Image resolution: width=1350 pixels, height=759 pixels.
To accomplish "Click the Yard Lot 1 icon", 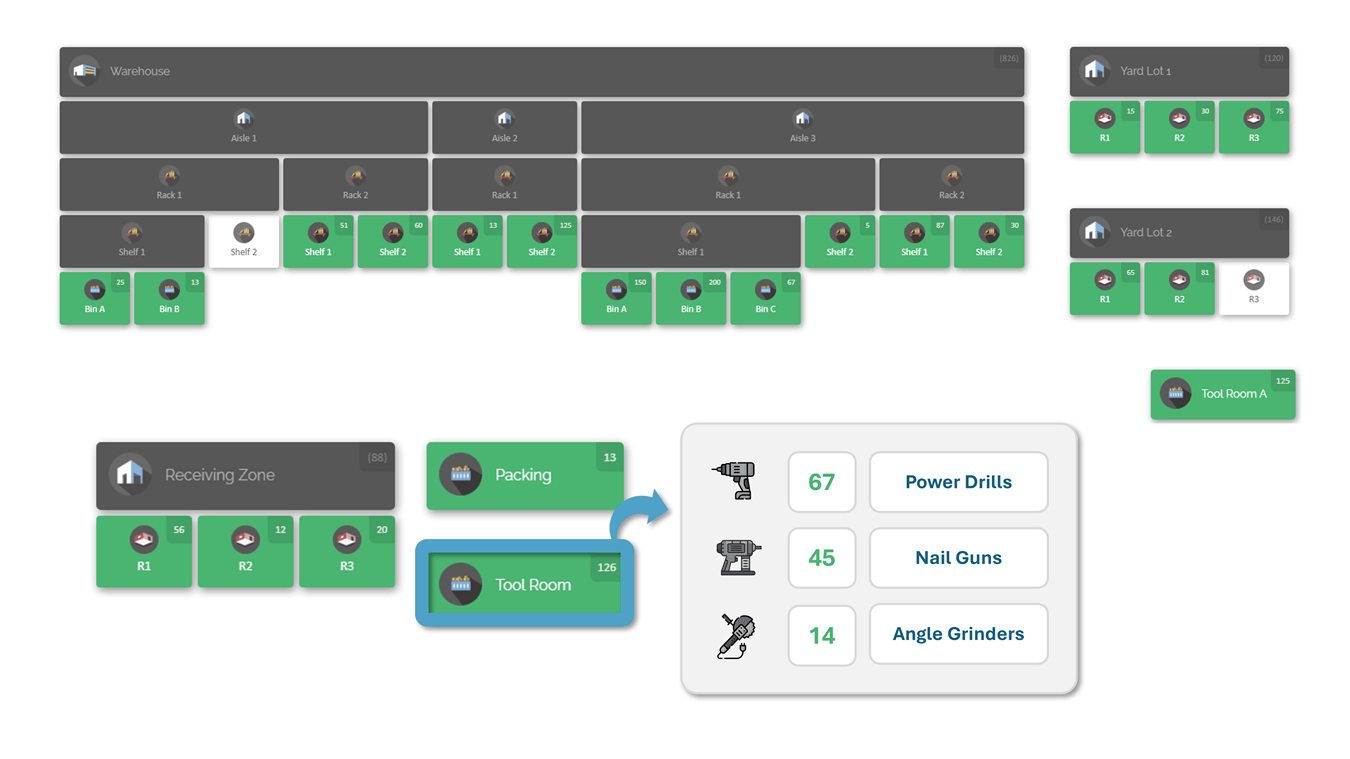I will [1095, 71].
